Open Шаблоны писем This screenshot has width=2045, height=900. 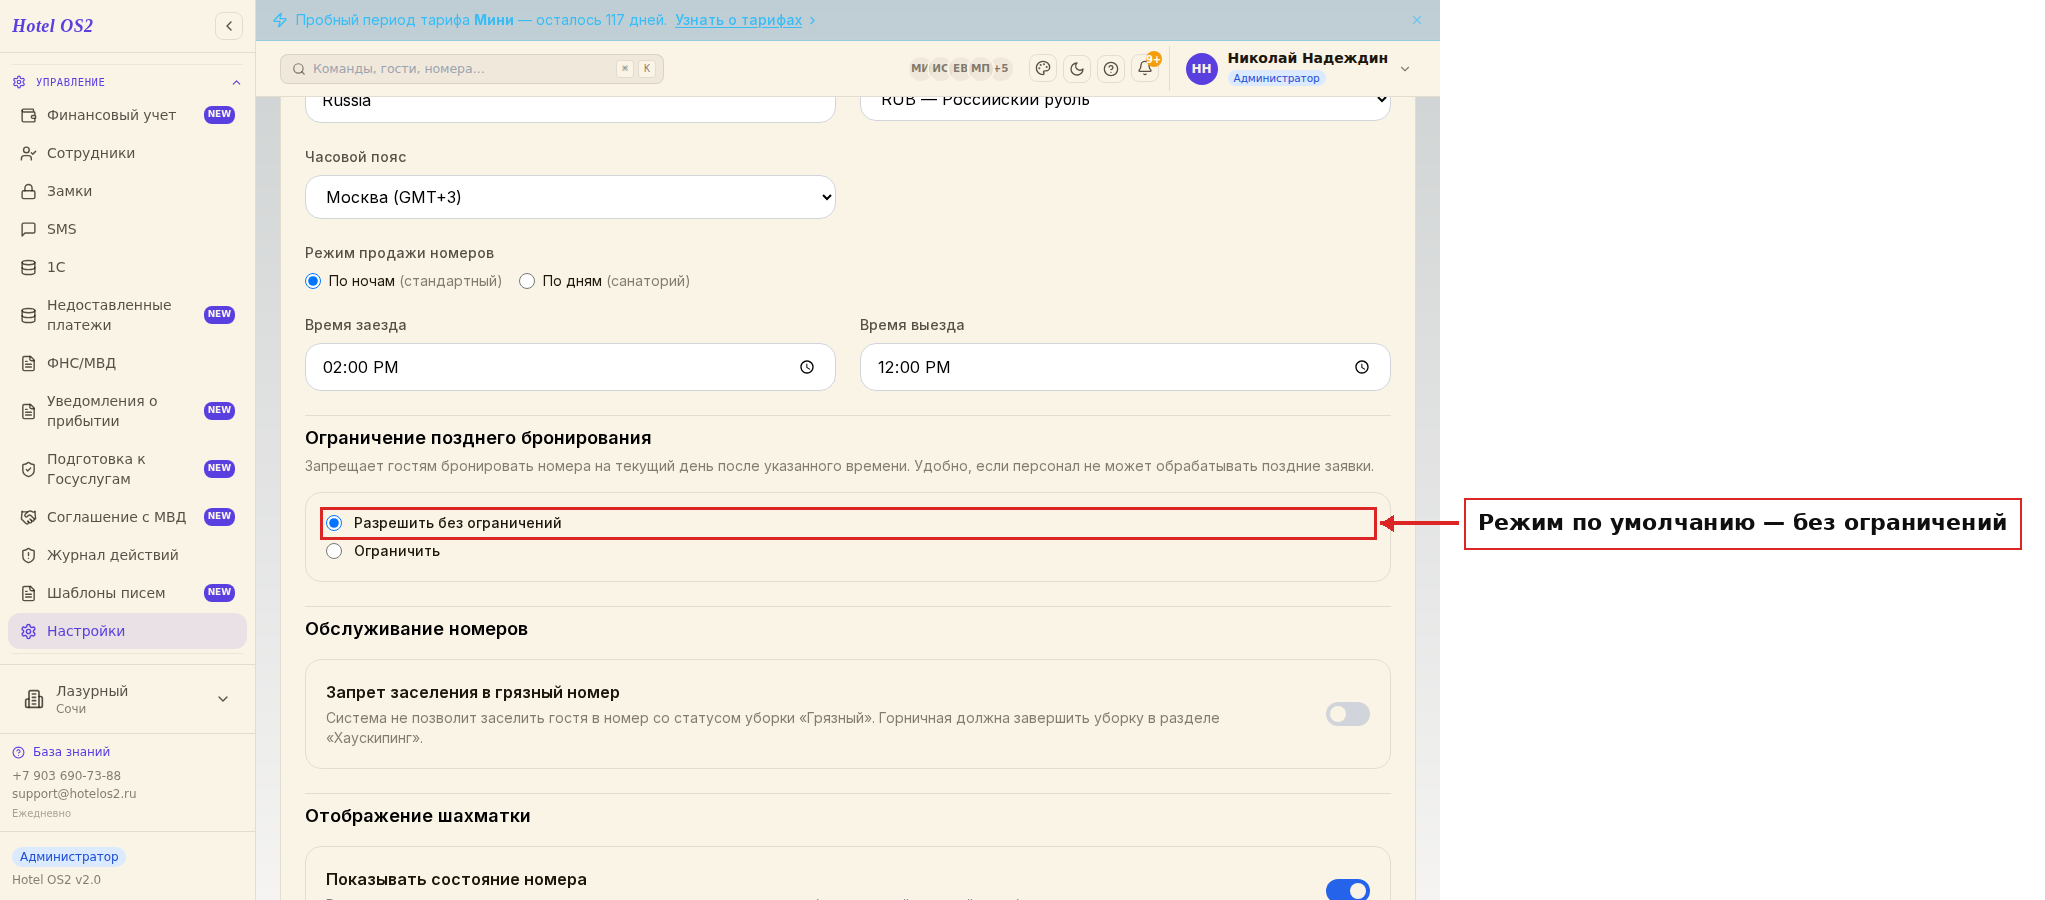(x=127, y=593)
